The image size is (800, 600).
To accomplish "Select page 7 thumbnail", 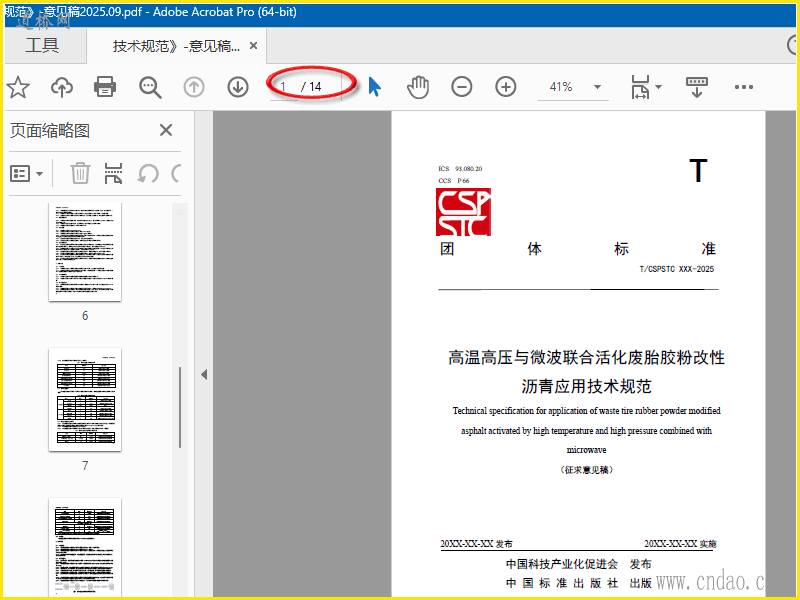I will coord(85,399).
